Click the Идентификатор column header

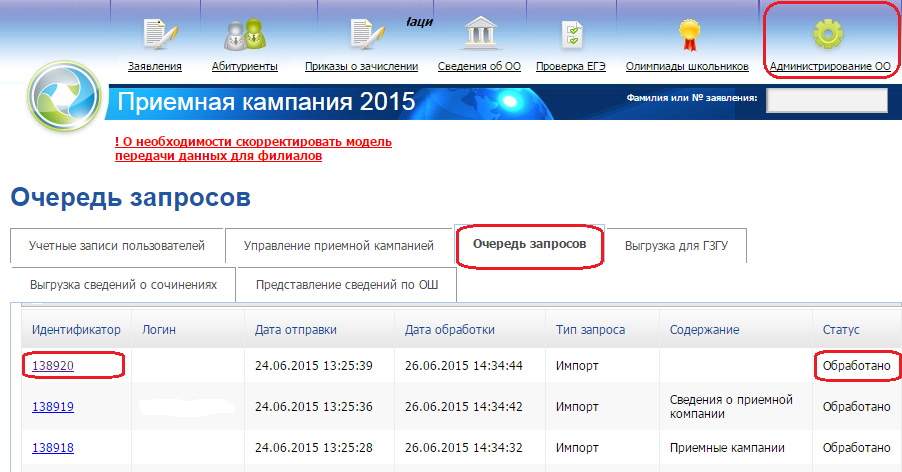(x=77, y=329)
